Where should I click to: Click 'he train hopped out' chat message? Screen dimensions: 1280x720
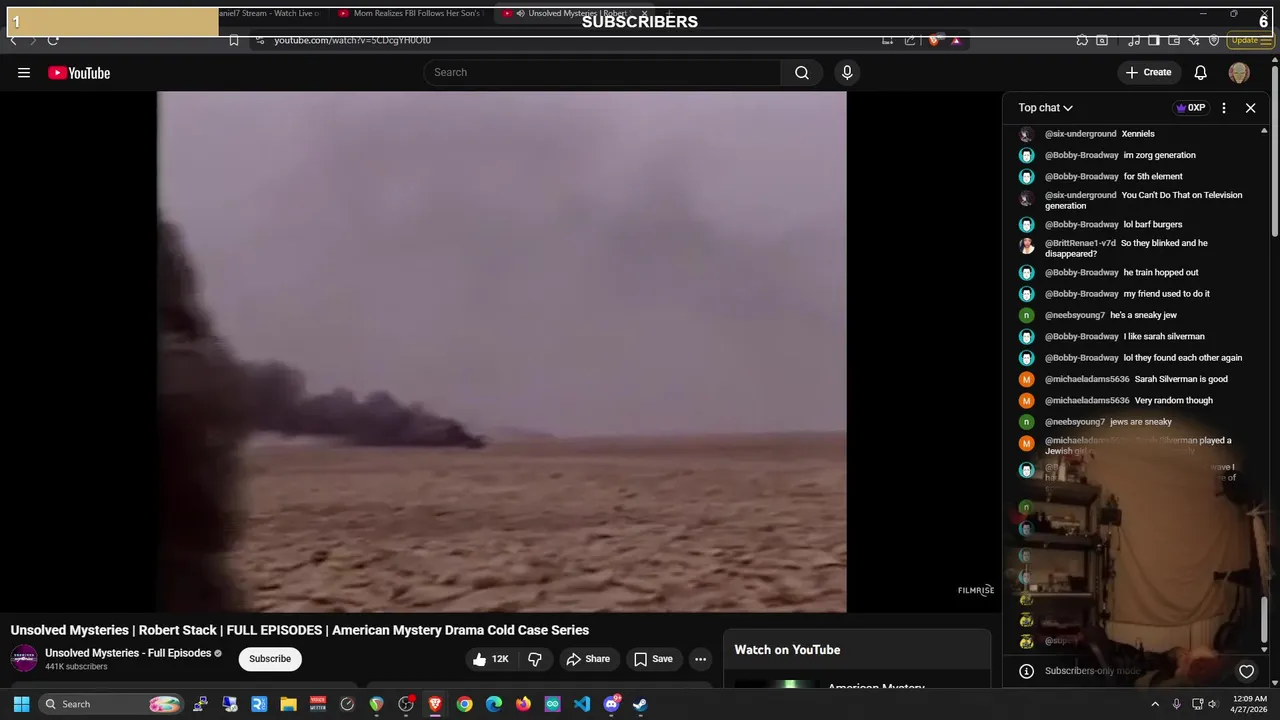1161,273
